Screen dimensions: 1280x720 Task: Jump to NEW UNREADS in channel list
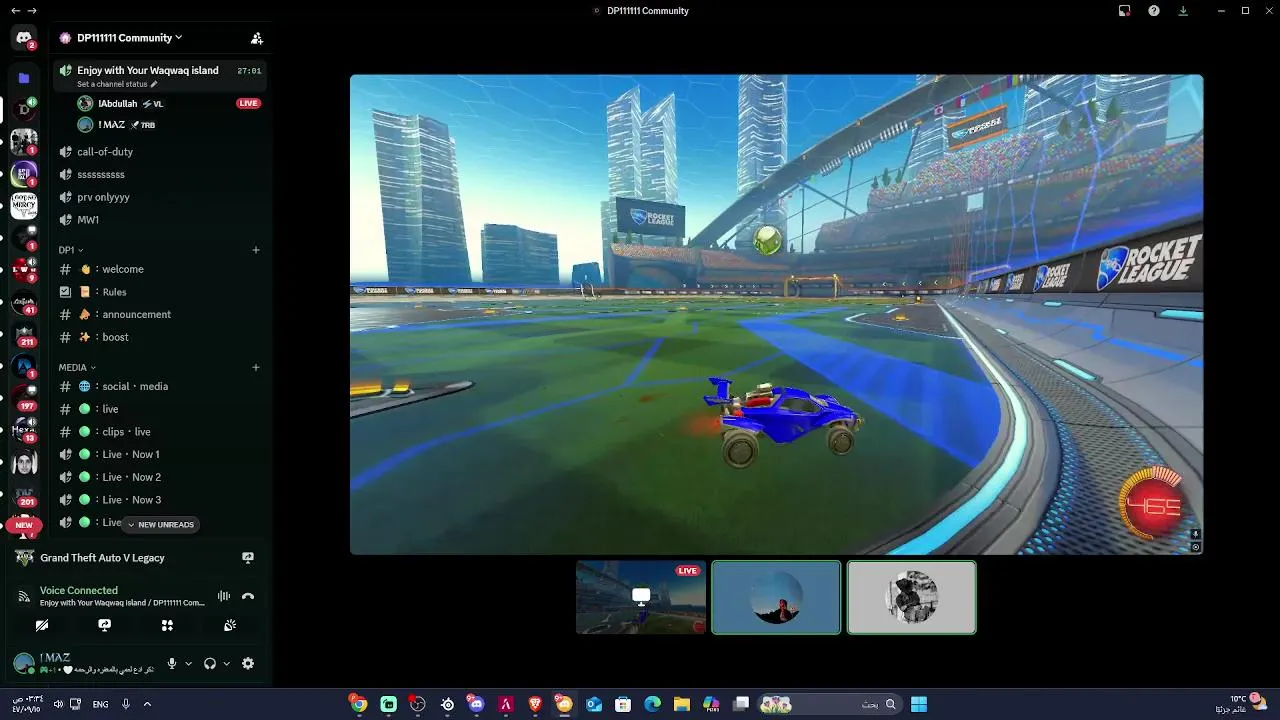point(160,525)
